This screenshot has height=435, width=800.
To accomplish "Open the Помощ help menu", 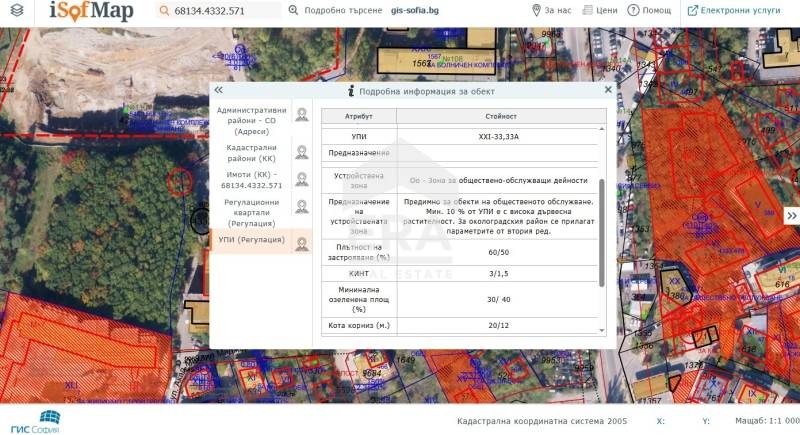I will [650, 11].
